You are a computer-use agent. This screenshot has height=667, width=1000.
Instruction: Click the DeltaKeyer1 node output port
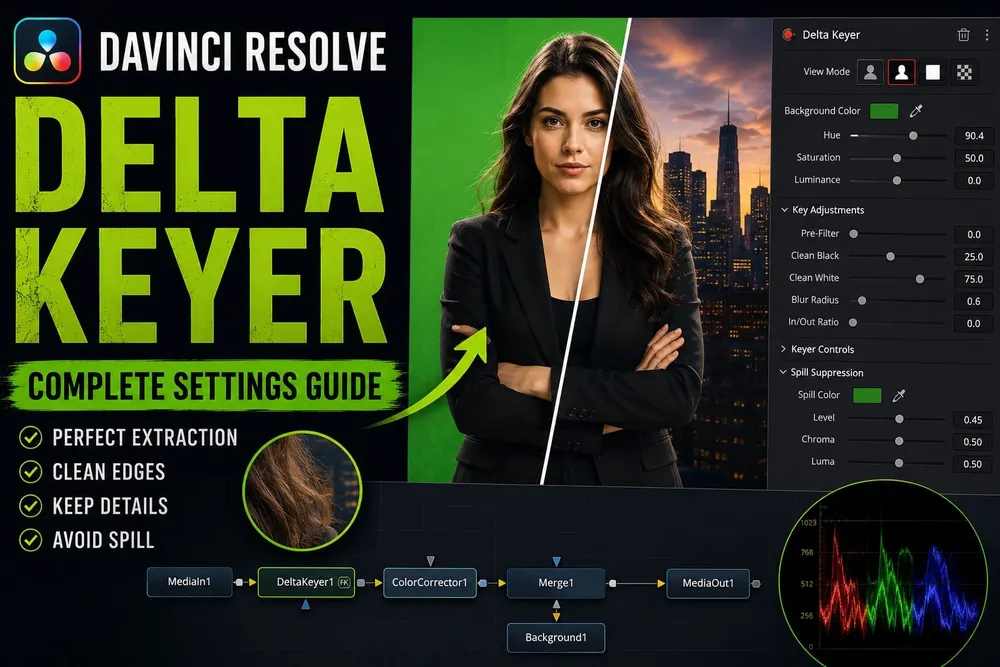click(361, 583)
